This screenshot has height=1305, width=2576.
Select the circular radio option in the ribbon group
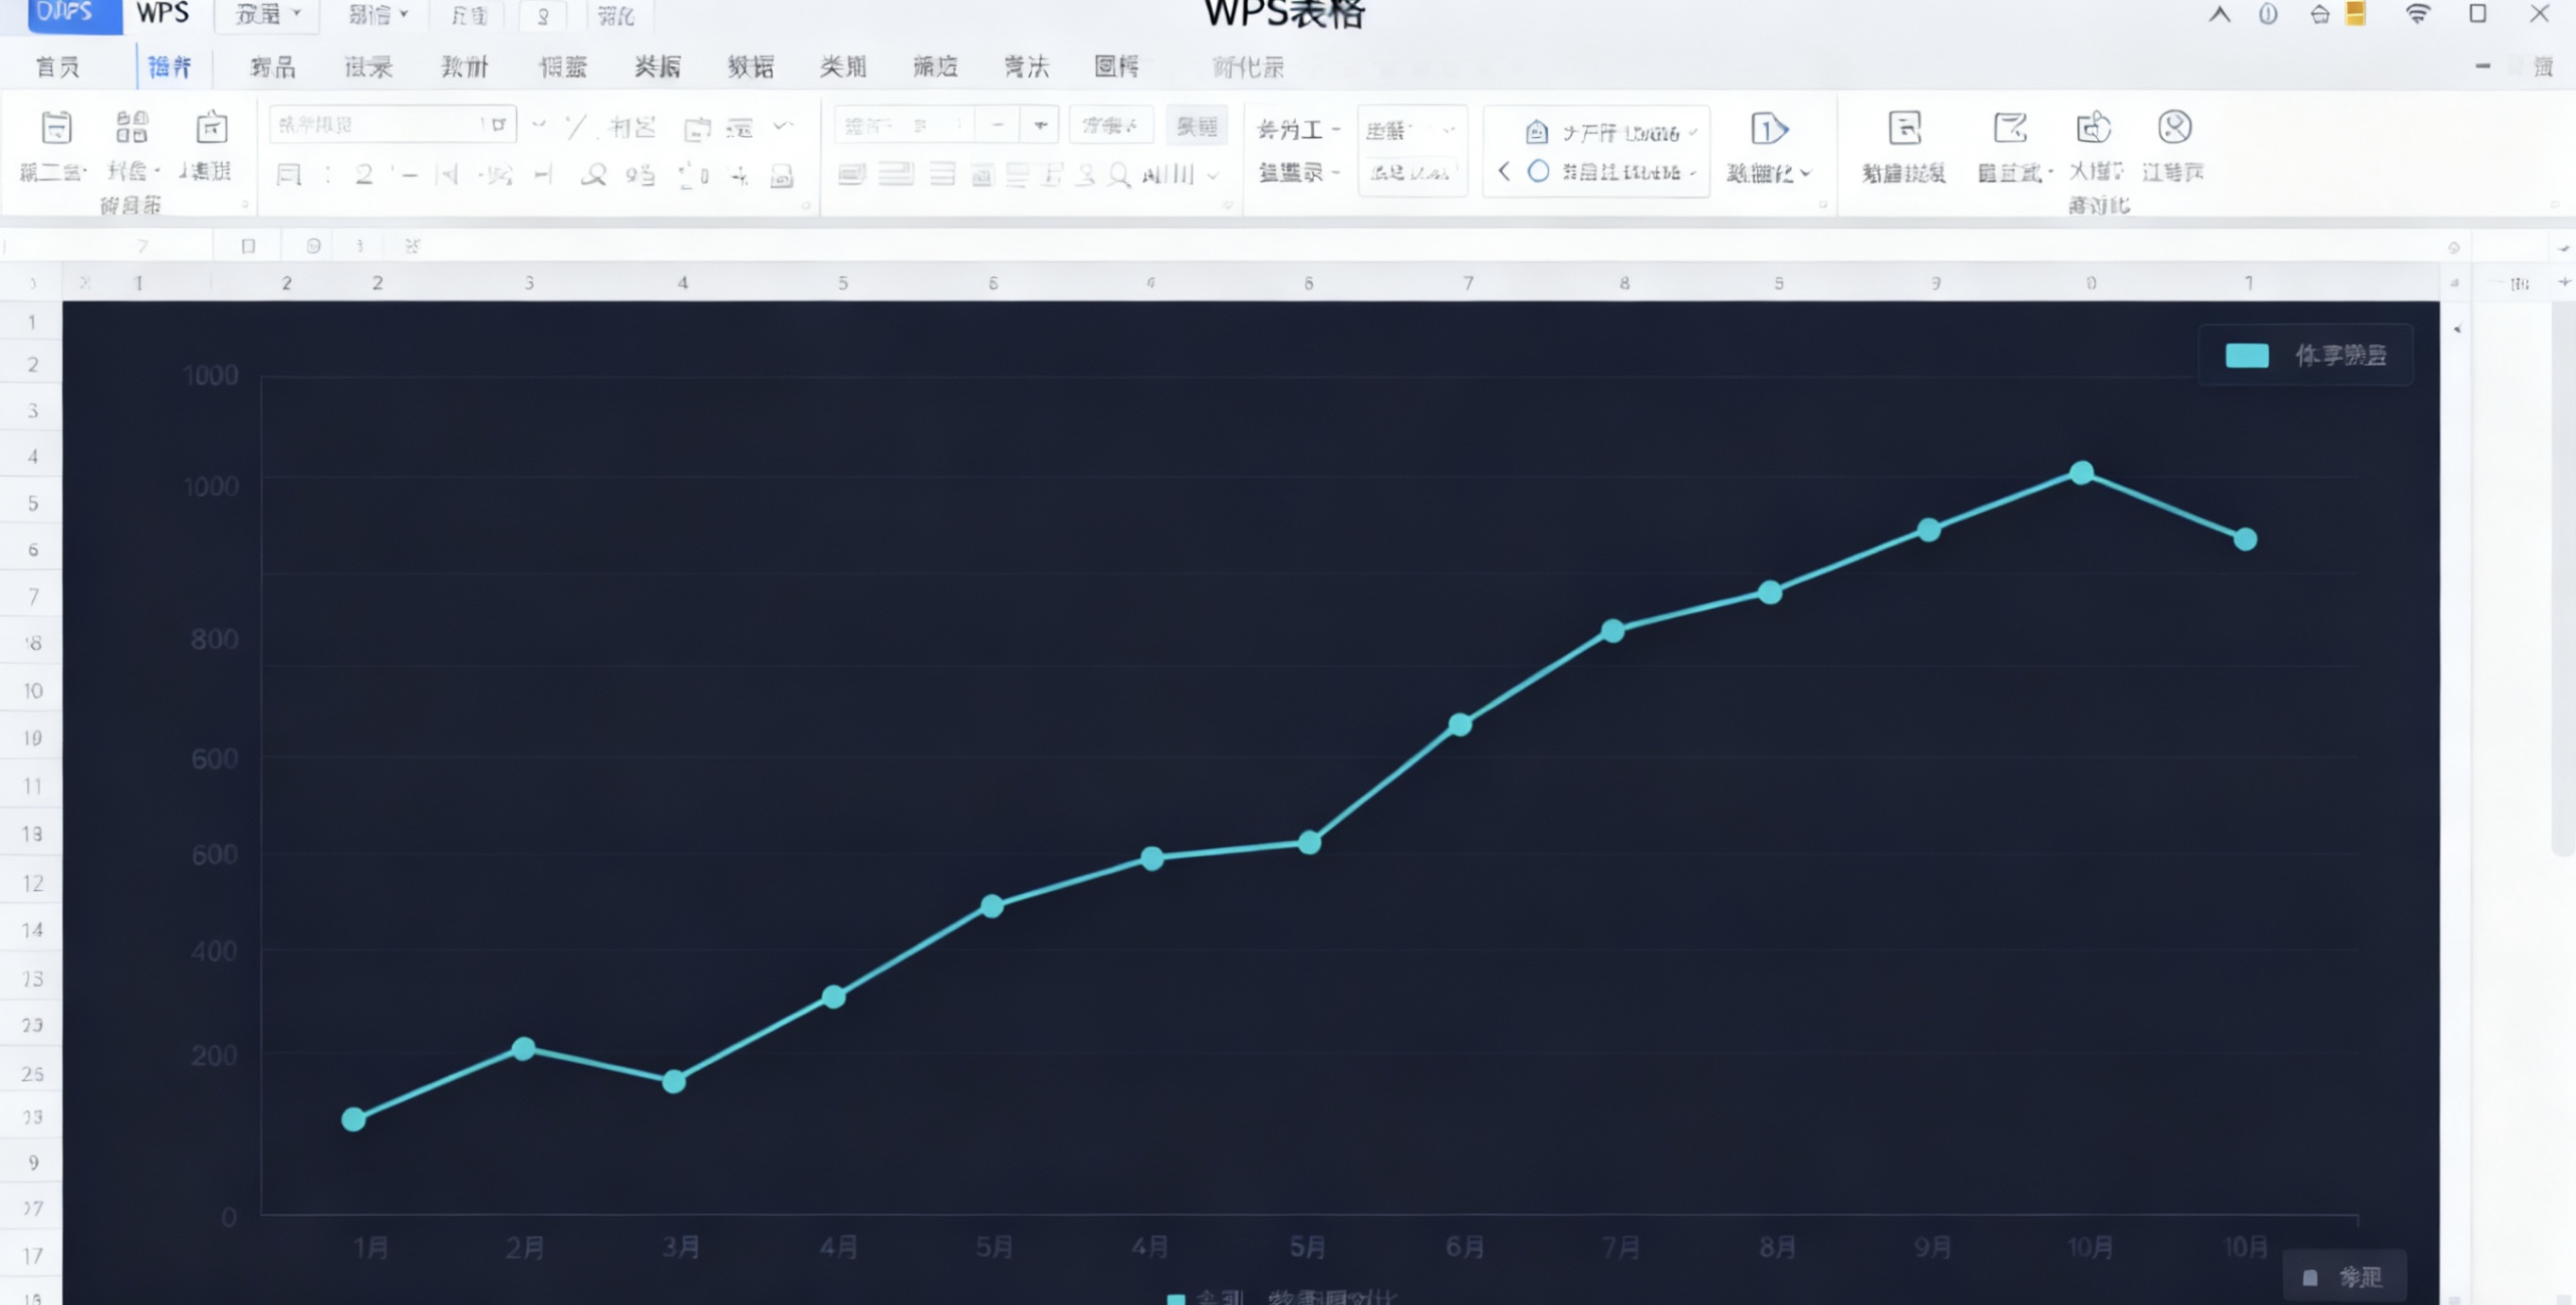coord(1537,172)
